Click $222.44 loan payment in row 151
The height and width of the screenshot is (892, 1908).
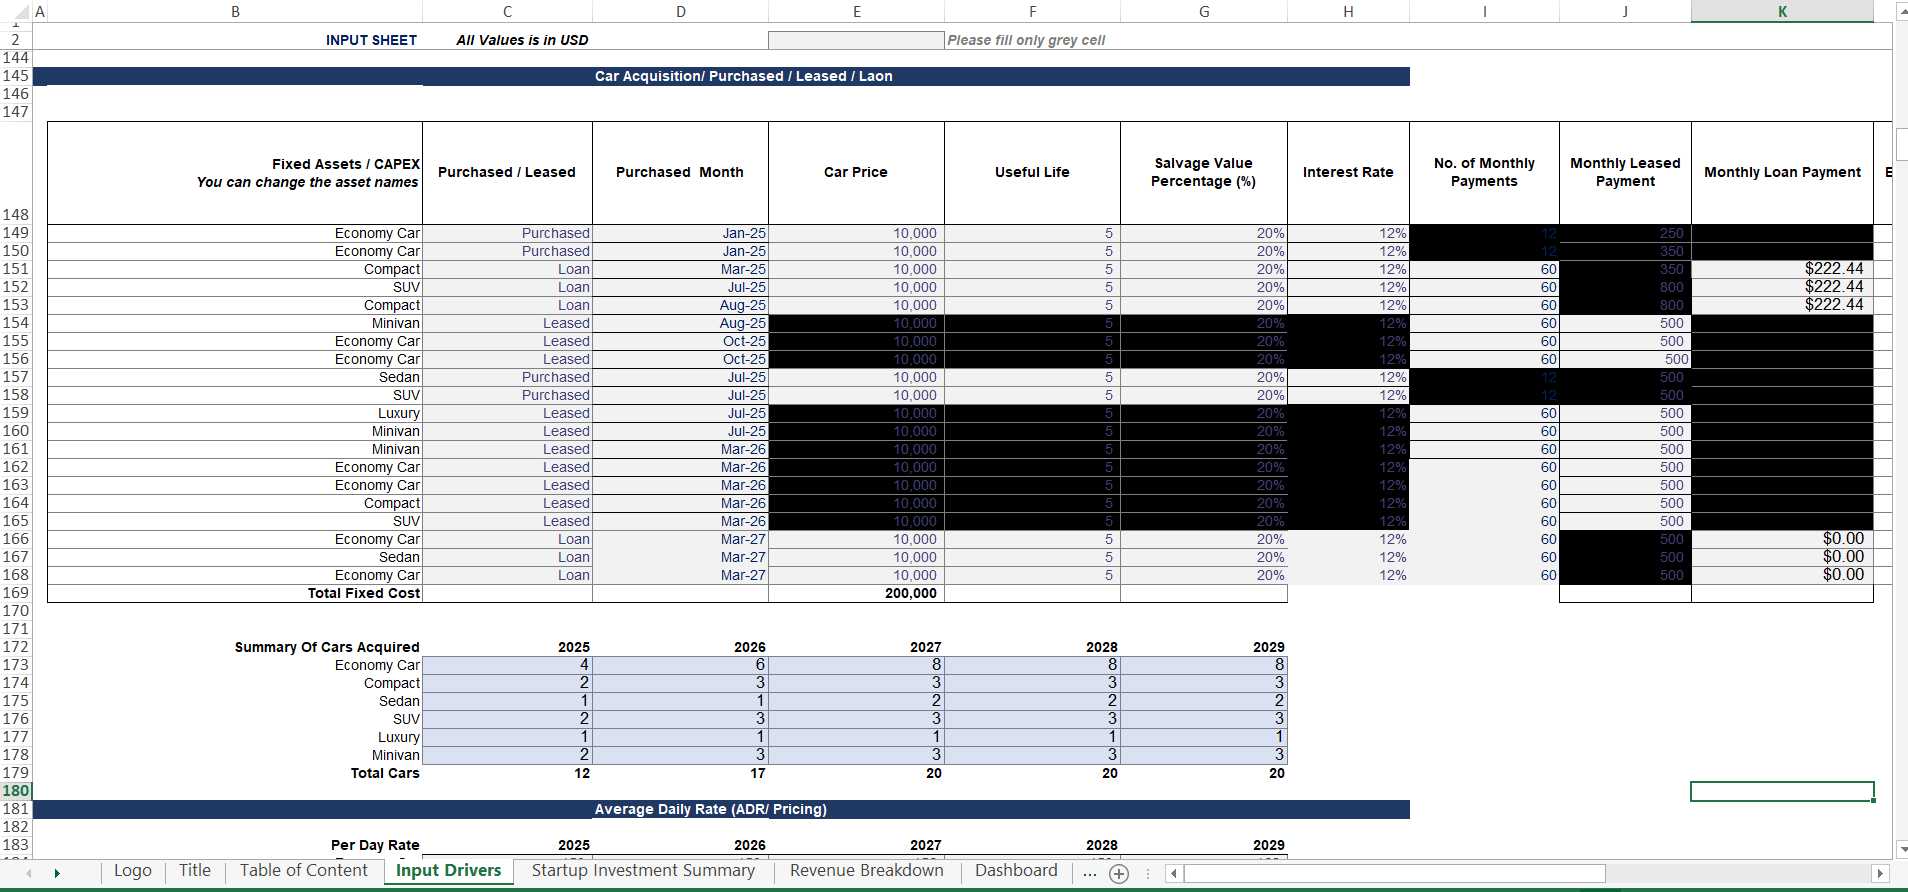click(x=1782, y=269)
